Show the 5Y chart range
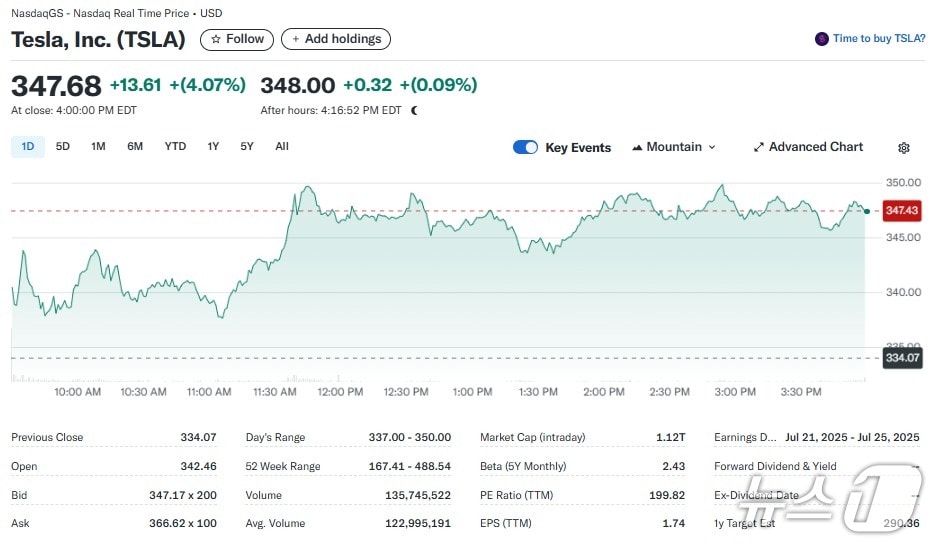Image resolution: width=936 pixels, height=546 pixels. coord(247,147)
